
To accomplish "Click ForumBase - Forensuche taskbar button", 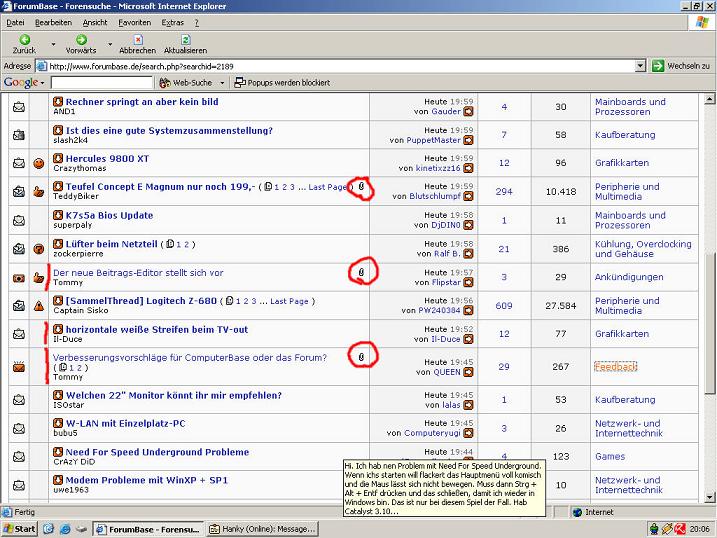I will pyautogui.click(x=148, y=529).
